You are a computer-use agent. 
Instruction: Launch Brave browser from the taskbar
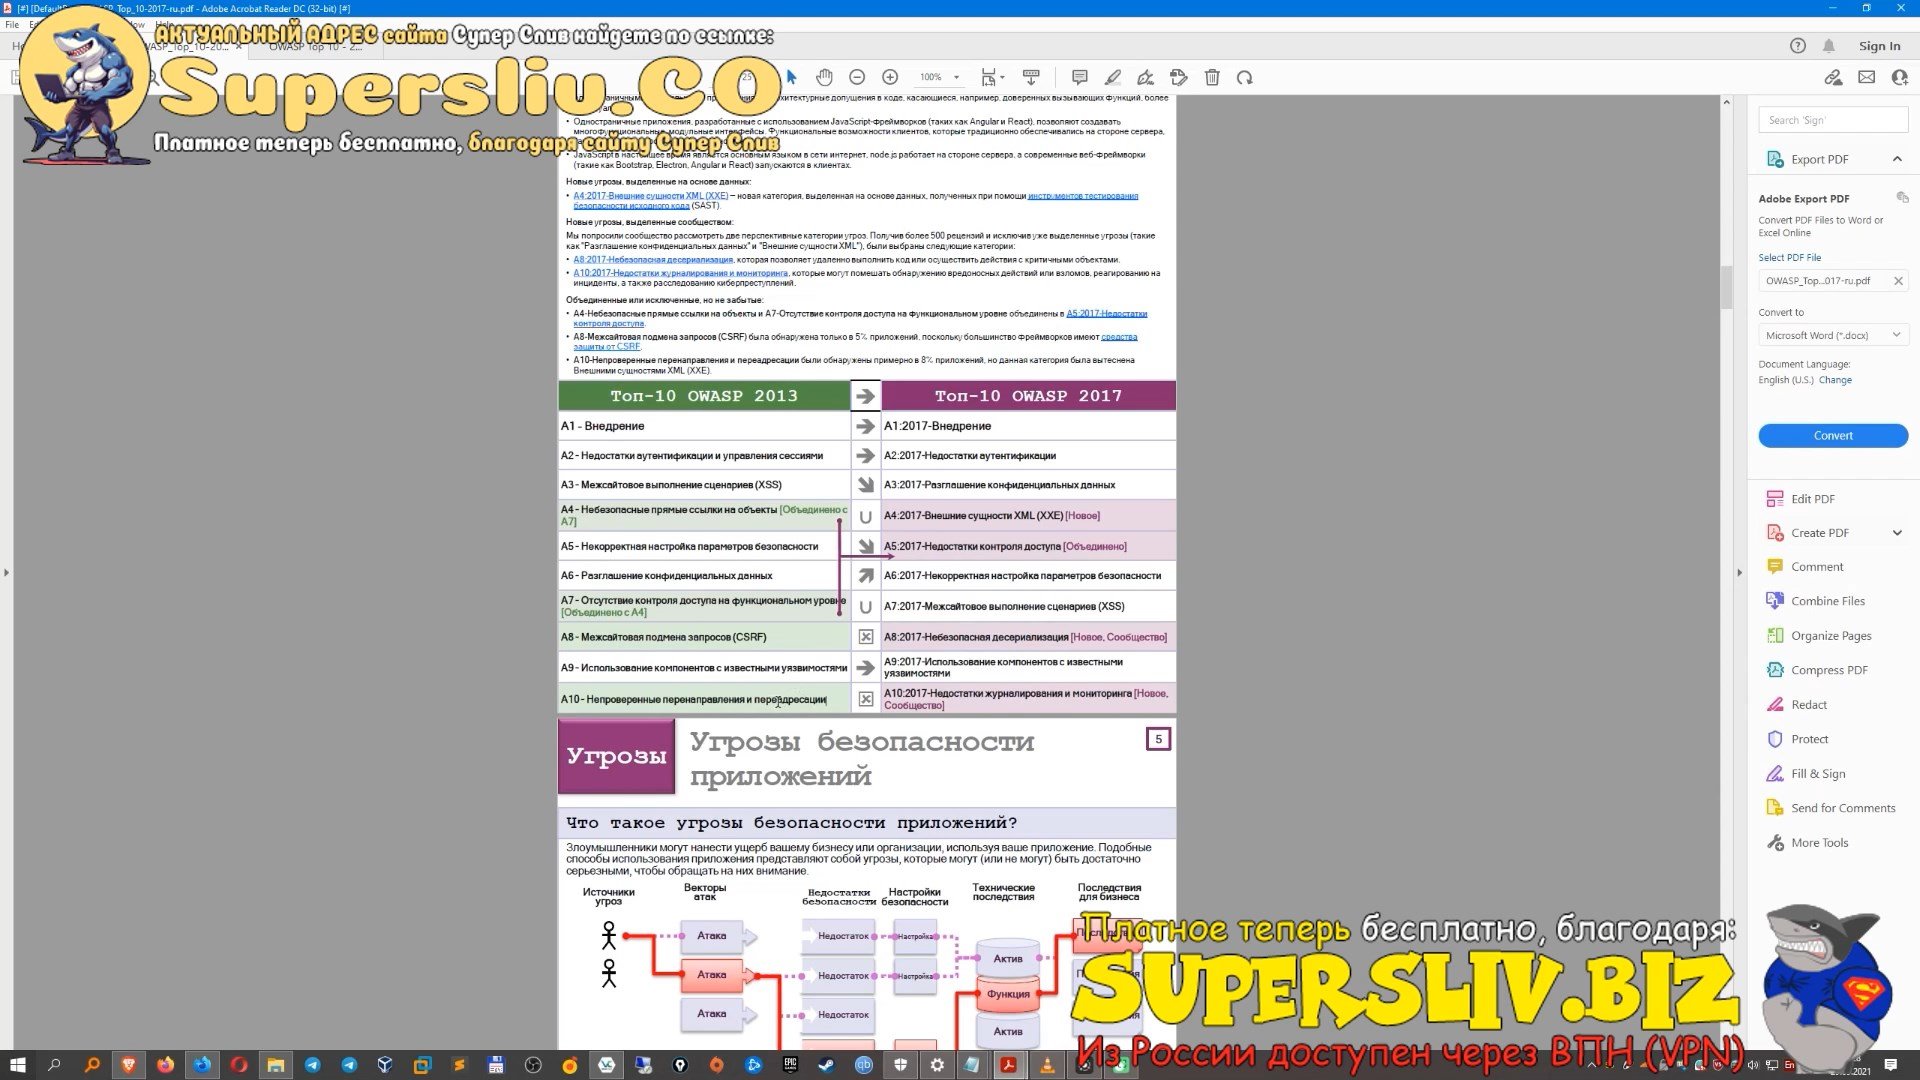coord(128,1065)
